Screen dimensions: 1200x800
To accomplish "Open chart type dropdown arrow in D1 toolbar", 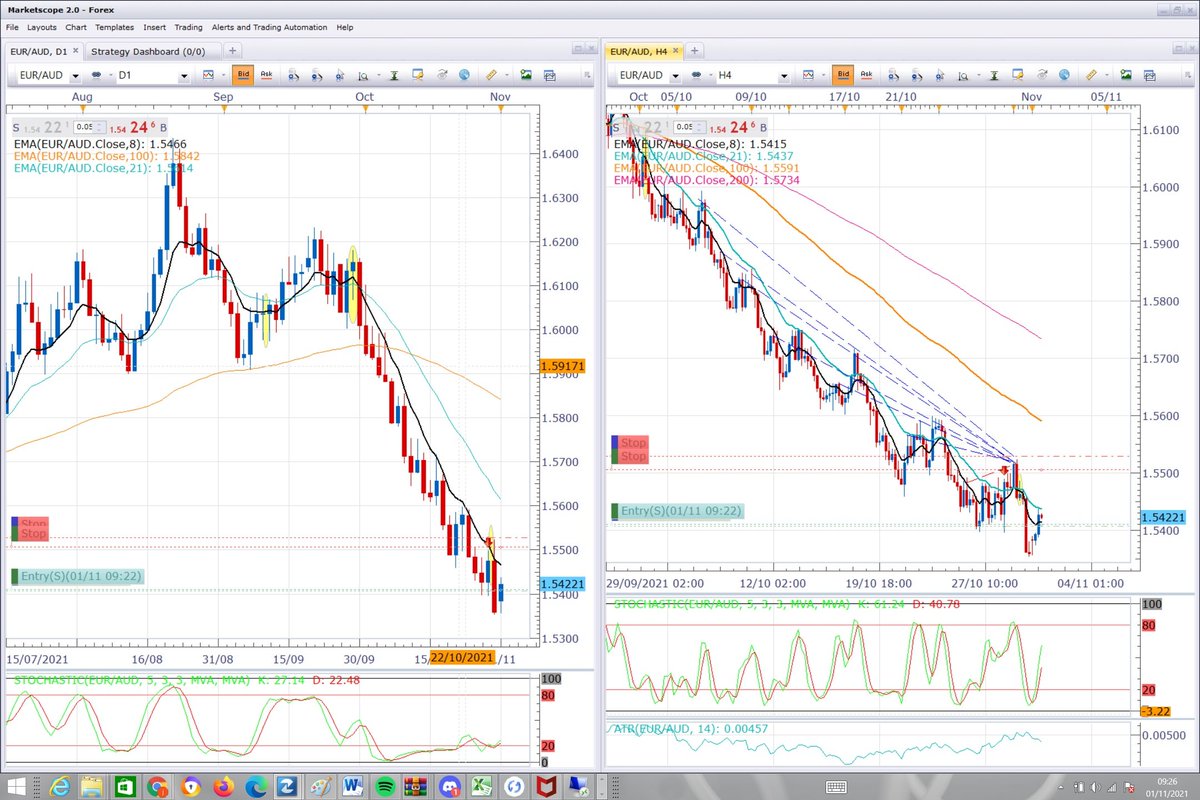I will coord(223,75).
